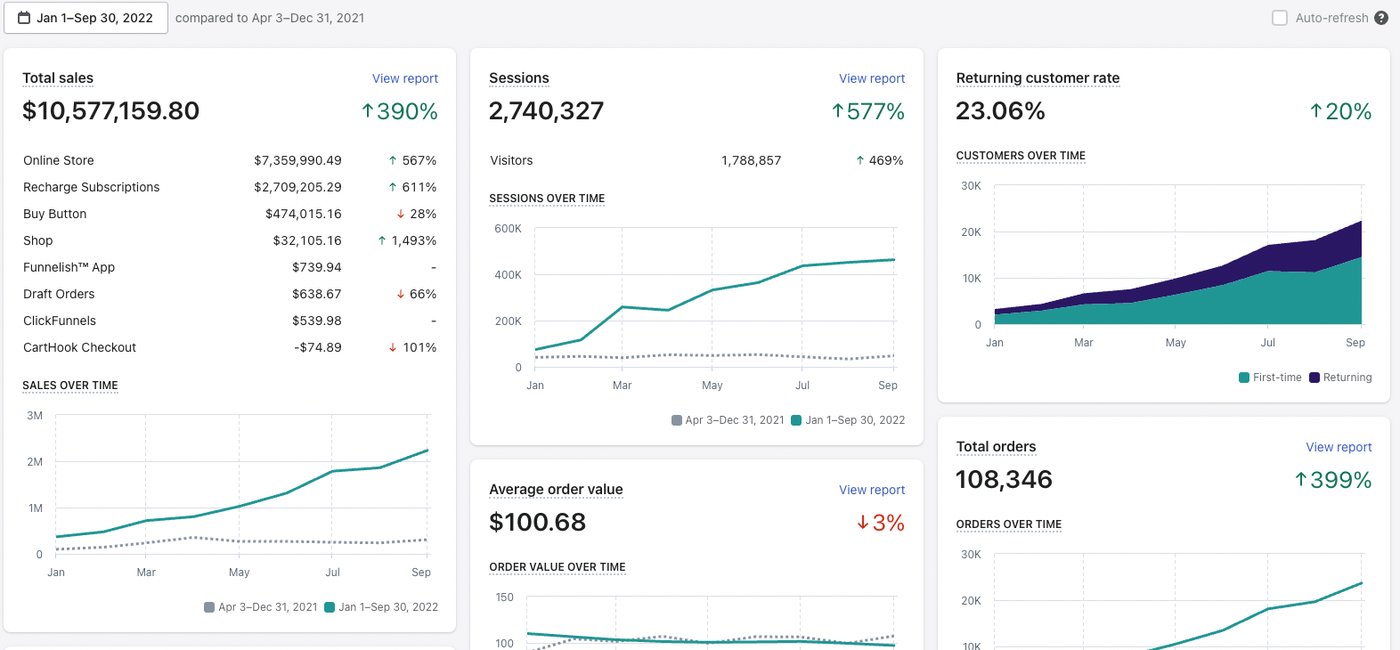
Task: Click the Apr 3–Dec 31, 2021 sessions legend swatch
Action: point(677,420)
